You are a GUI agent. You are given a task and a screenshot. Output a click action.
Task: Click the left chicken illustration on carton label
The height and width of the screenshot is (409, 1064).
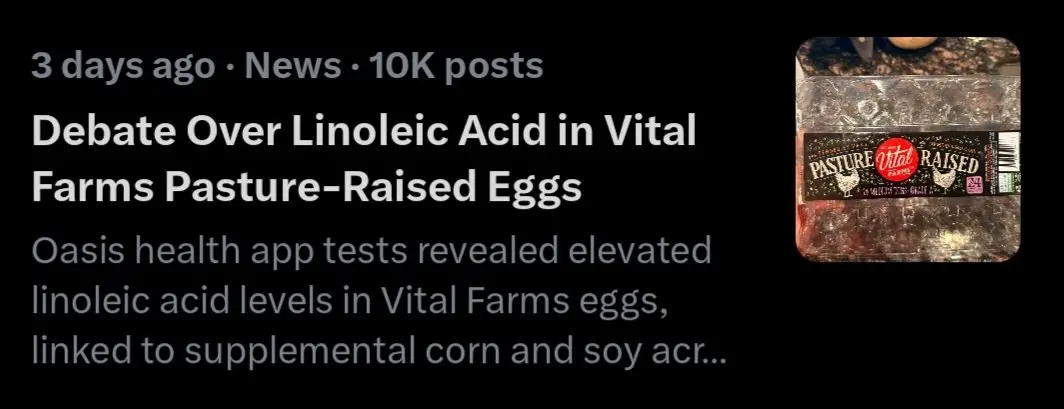(x=848, y=181)
